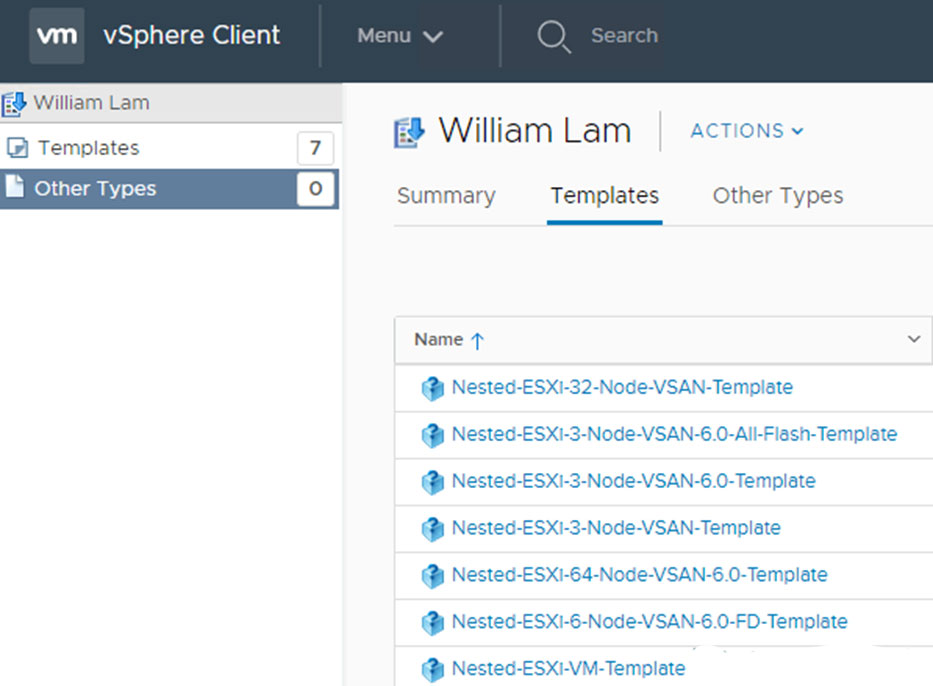This screenshot has height=686, width=933.
Task: Expand the ACTIONS dropdown
Action: click(x=746, y=131)
